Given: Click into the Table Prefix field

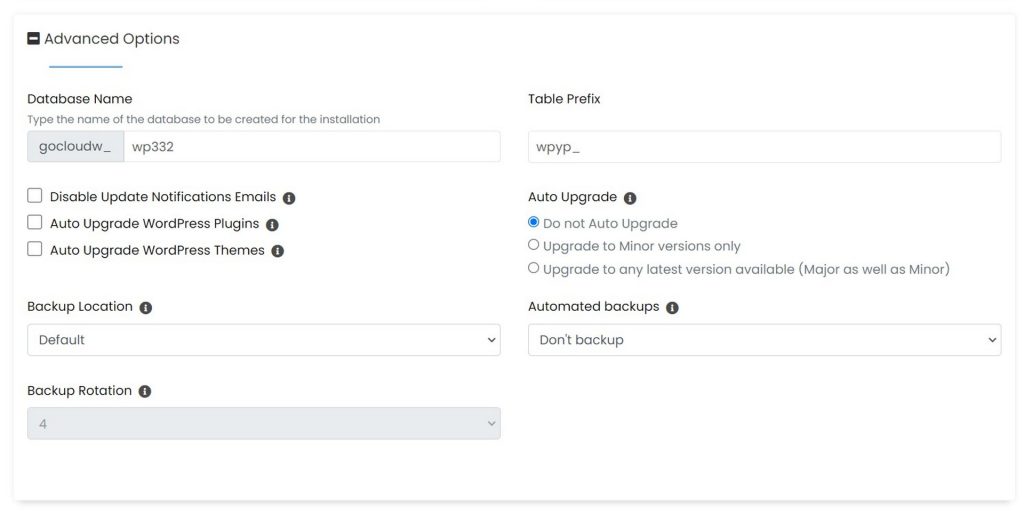Looking at the screenshot, I should tap(764, 146).
